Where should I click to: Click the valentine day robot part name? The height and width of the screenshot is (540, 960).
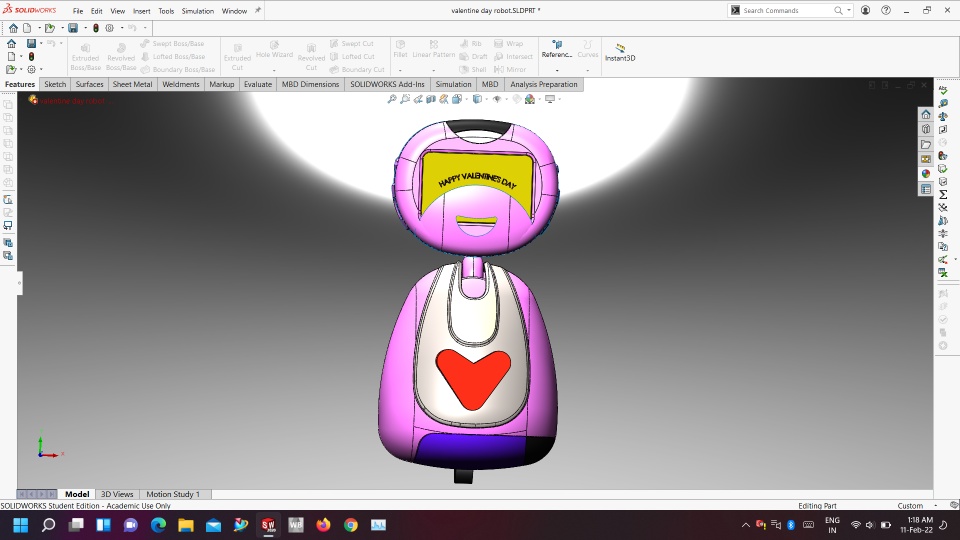pos(72,100)
